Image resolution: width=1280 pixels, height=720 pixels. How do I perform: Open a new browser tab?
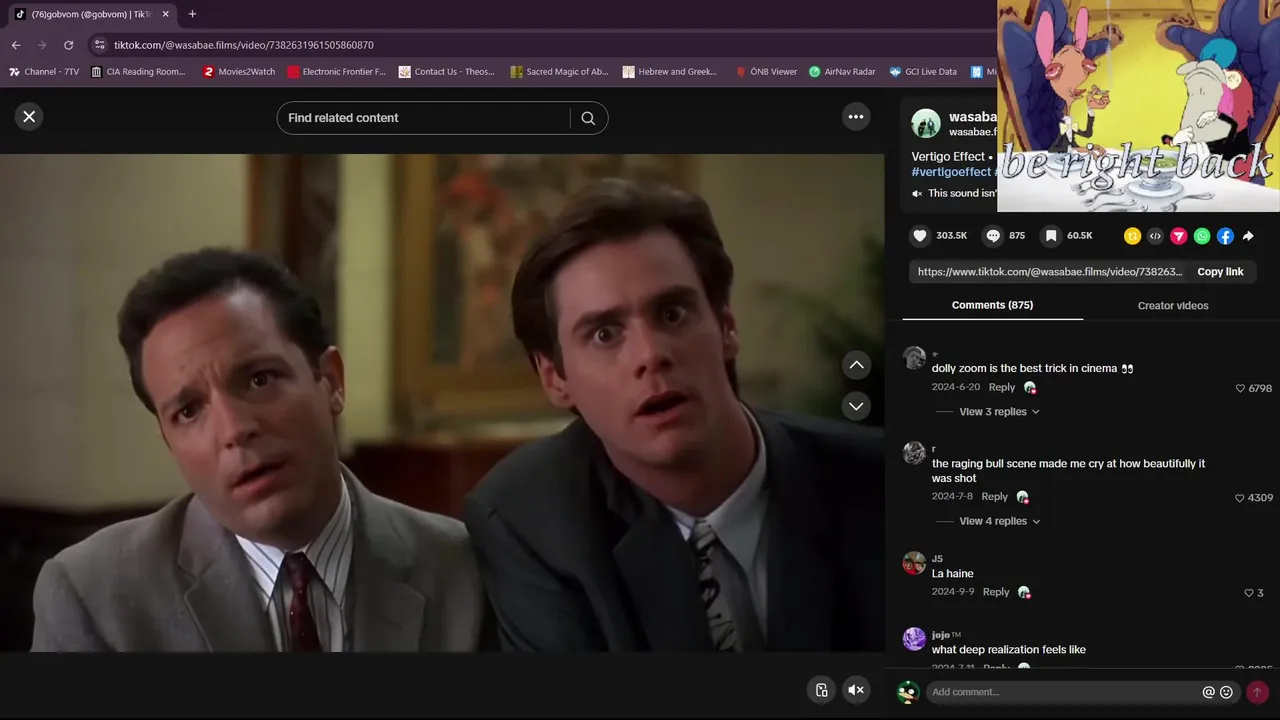point(192,14)
